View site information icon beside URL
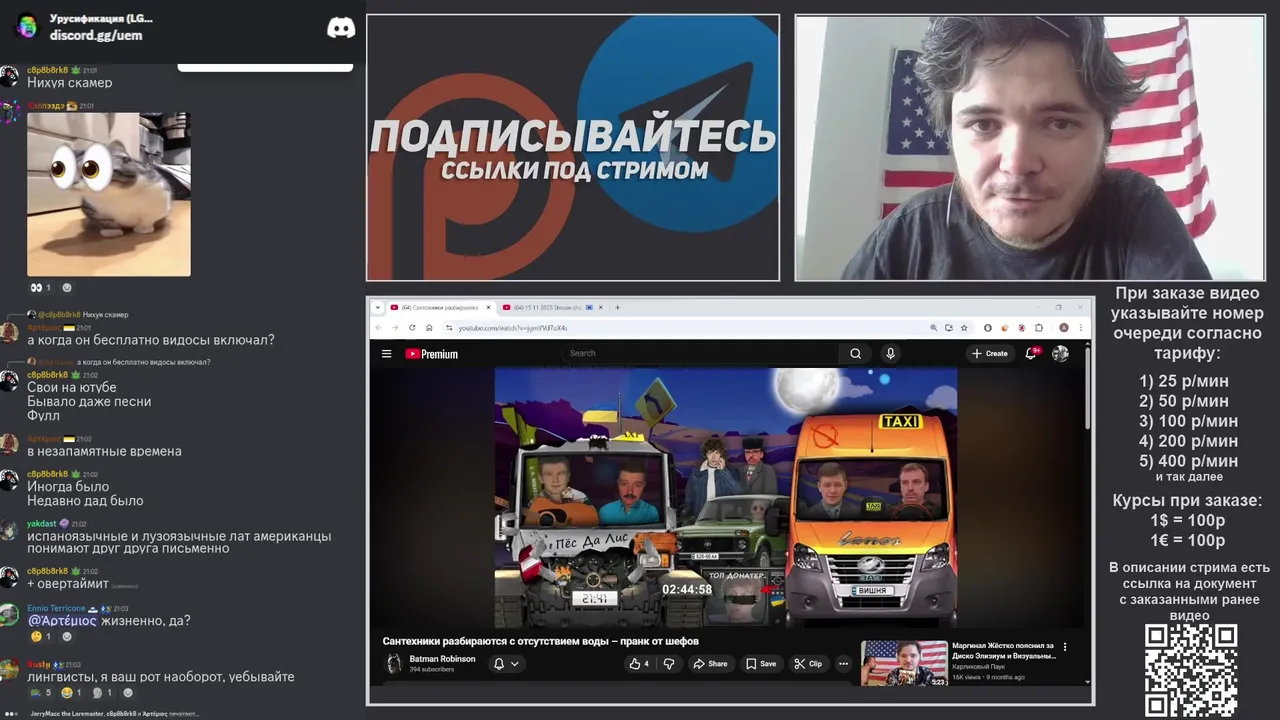Screen dimensions: 1280x720 coord(450,328)
